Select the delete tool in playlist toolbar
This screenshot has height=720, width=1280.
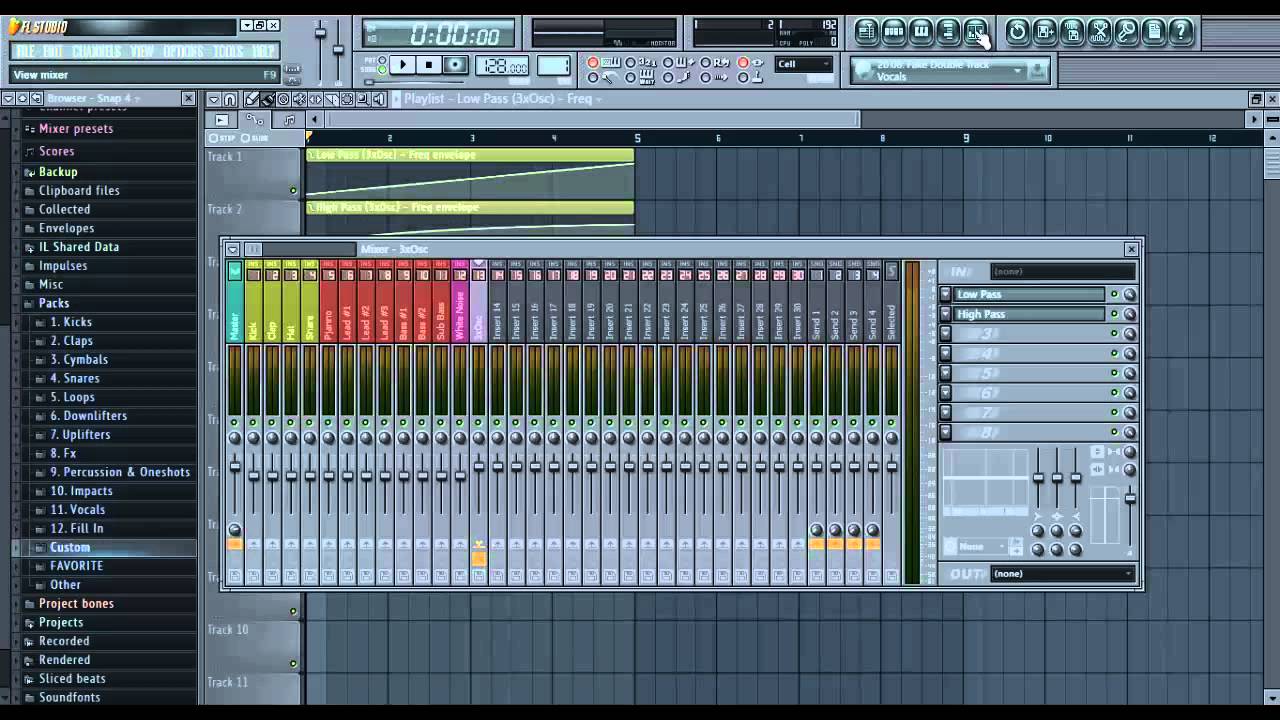coord(284,99)
